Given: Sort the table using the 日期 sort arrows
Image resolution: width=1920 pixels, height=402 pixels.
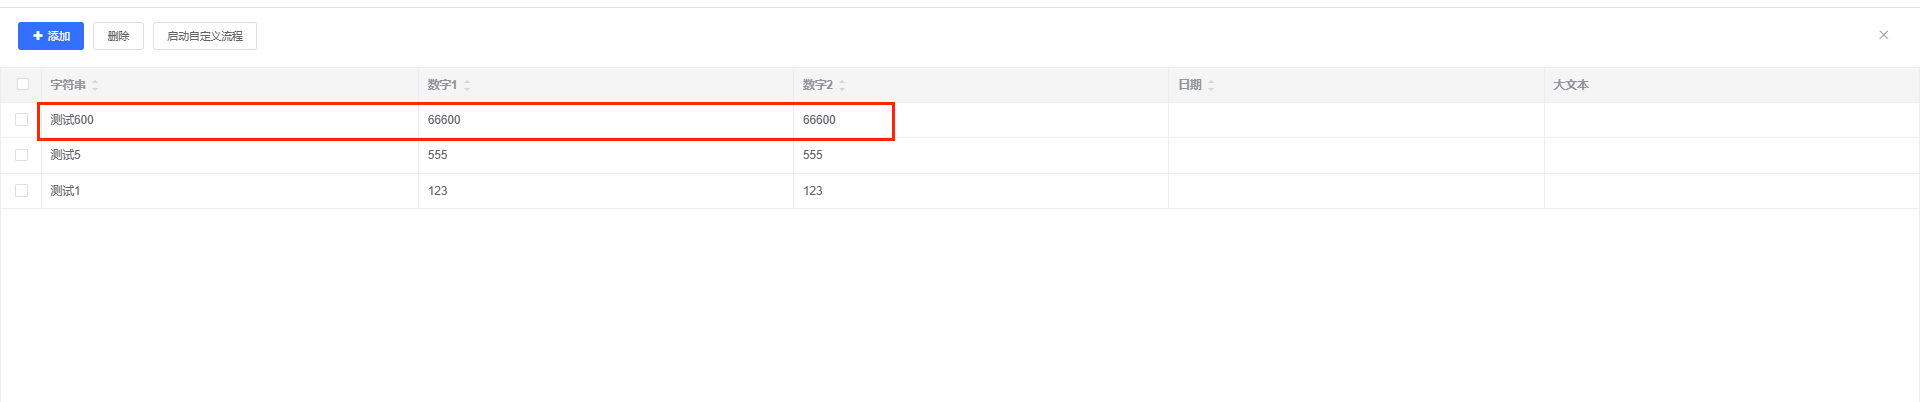Looking at the screenshot, I should point(1211,85).
